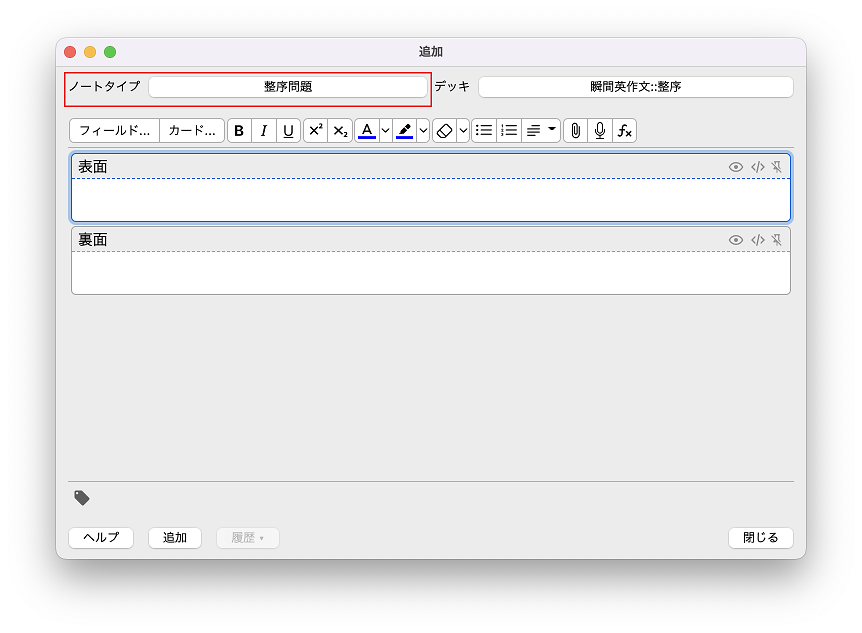Viewport: 862px width, 633px height.
Task: Apply text color with the A icon
Action: coord(367,131)
